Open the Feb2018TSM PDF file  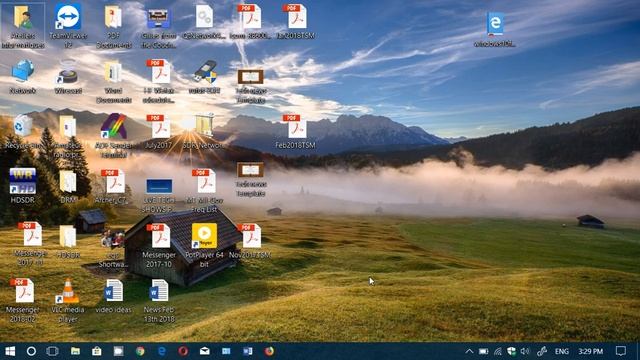296,131
